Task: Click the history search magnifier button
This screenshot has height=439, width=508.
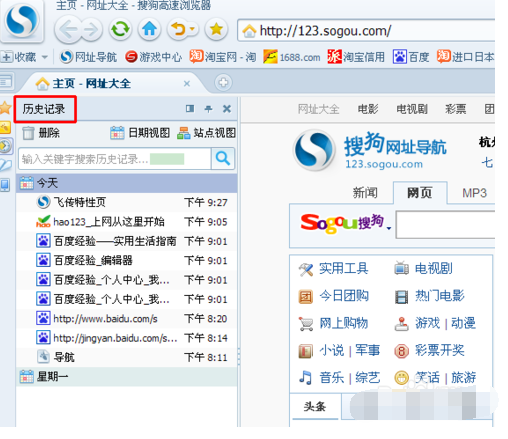Action: 223,159
